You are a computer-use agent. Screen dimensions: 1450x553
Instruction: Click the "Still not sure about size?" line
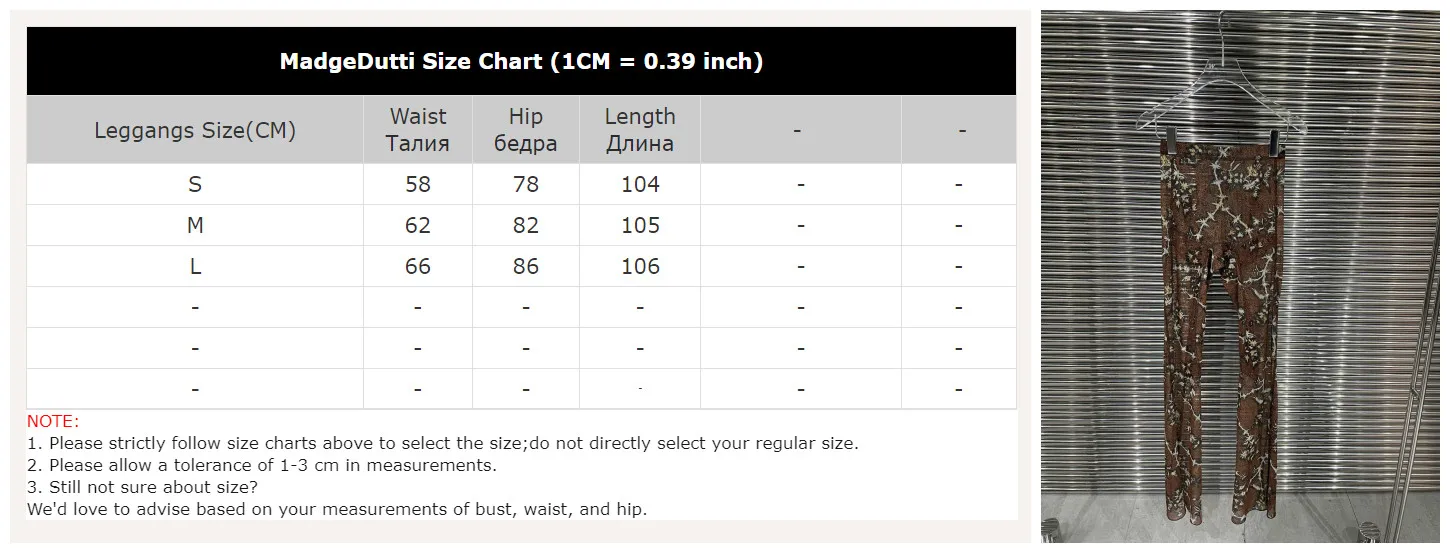(x=142, y=487)
